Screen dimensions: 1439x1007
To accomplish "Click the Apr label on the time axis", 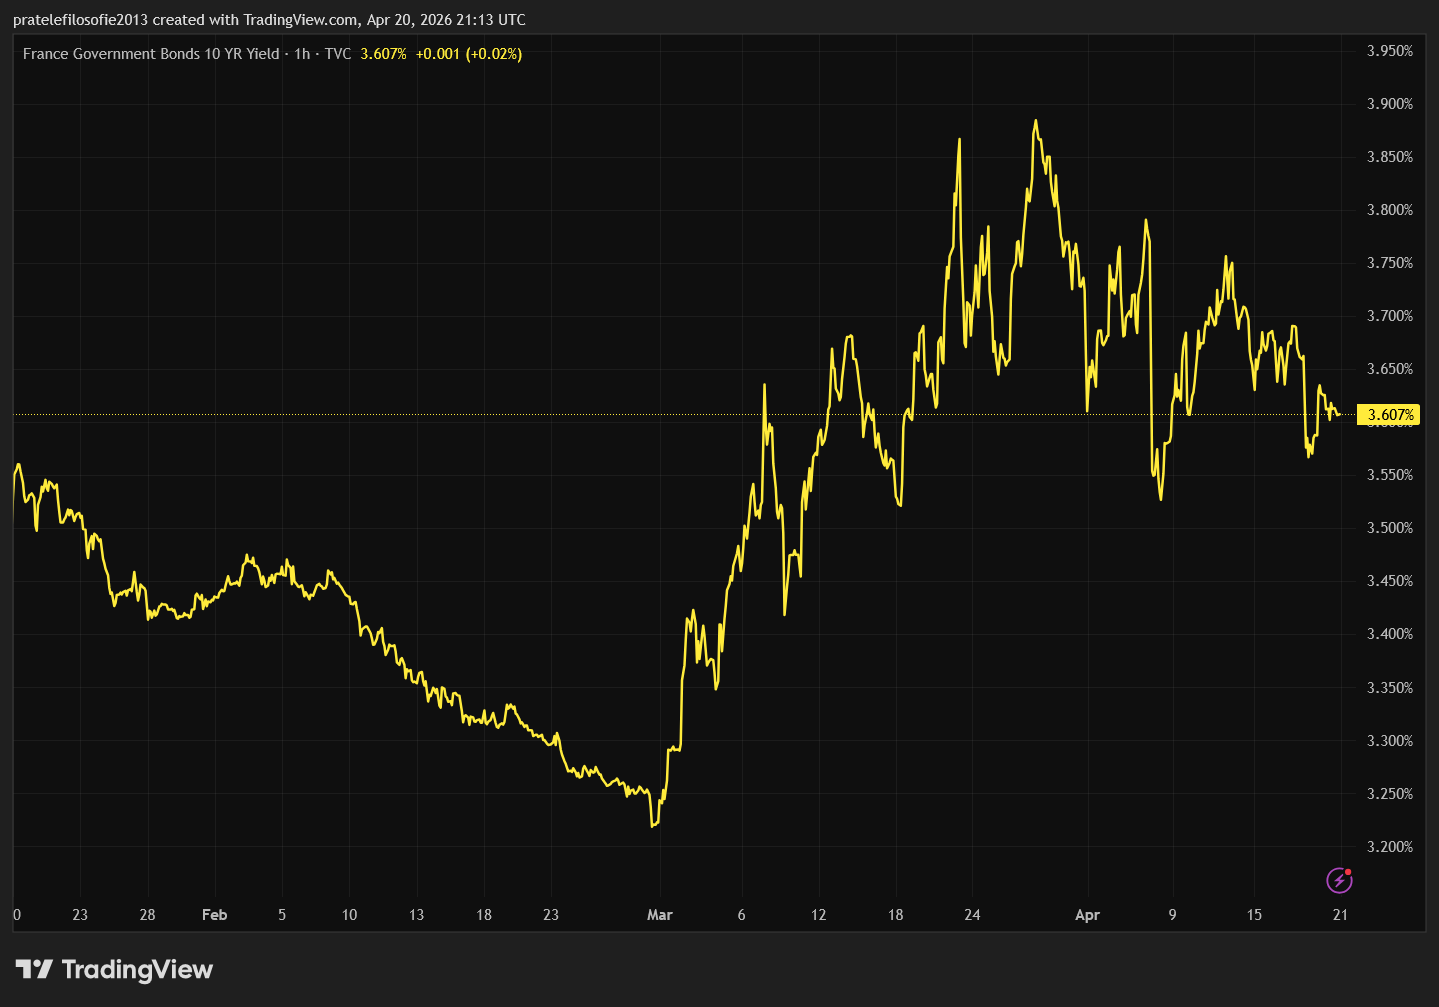I will click(1087, 915).
